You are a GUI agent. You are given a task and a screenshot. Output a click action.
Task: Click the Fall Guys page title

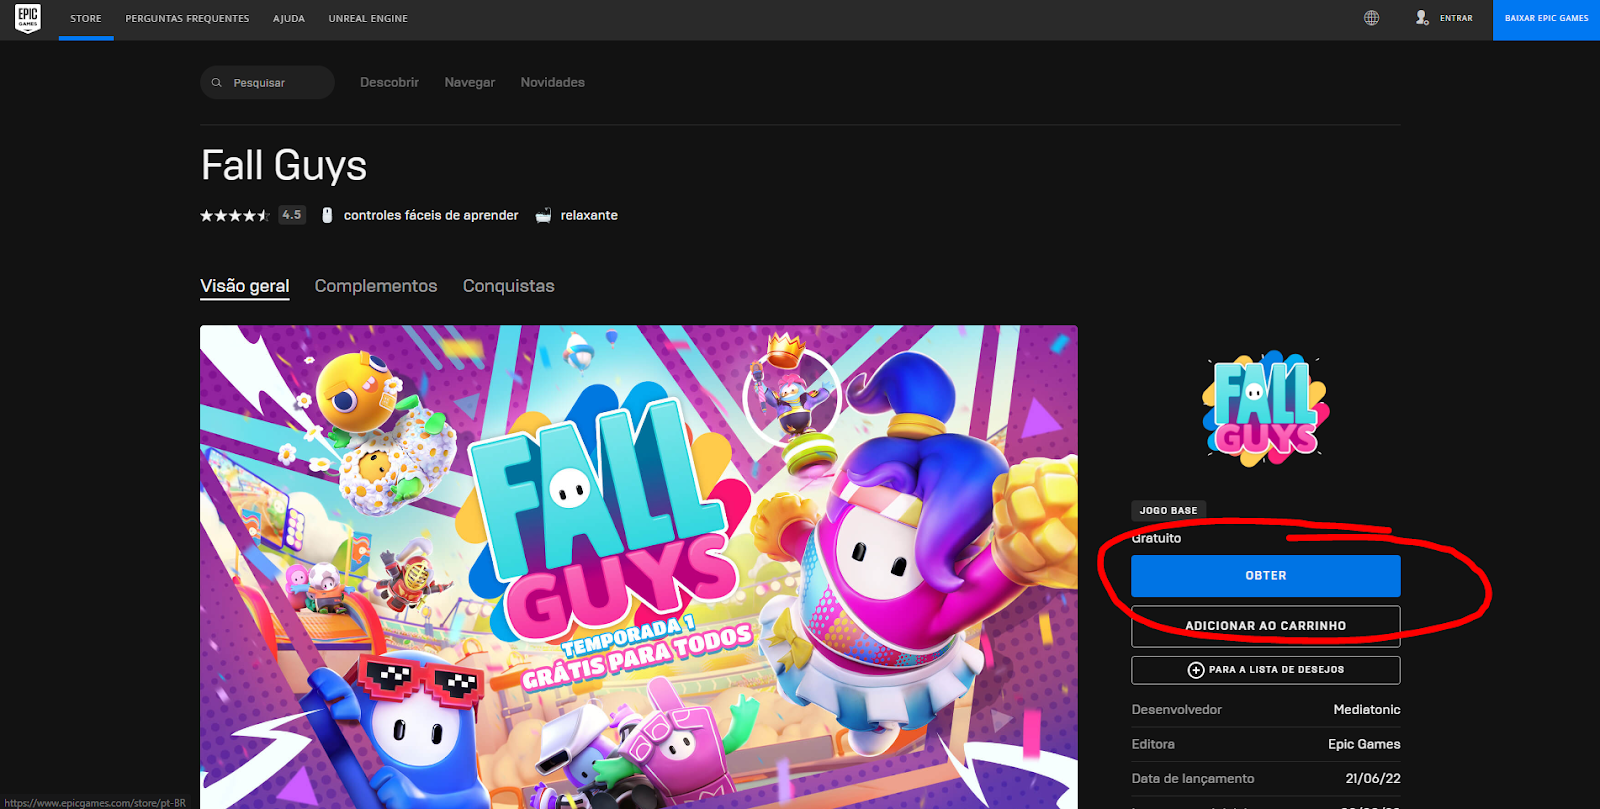pyautogui.click(x=284, y=166)
